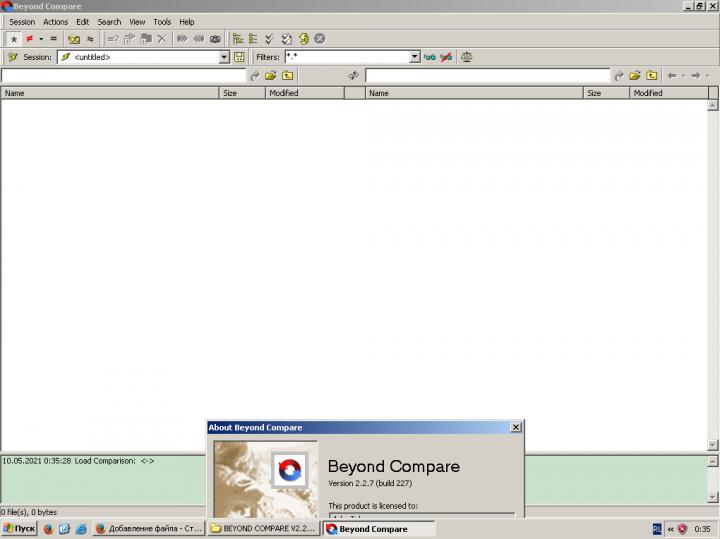Toggle the Show Differences not-equal icon
Viewport: 720px width, 539px height.
(x=30, y=39)
